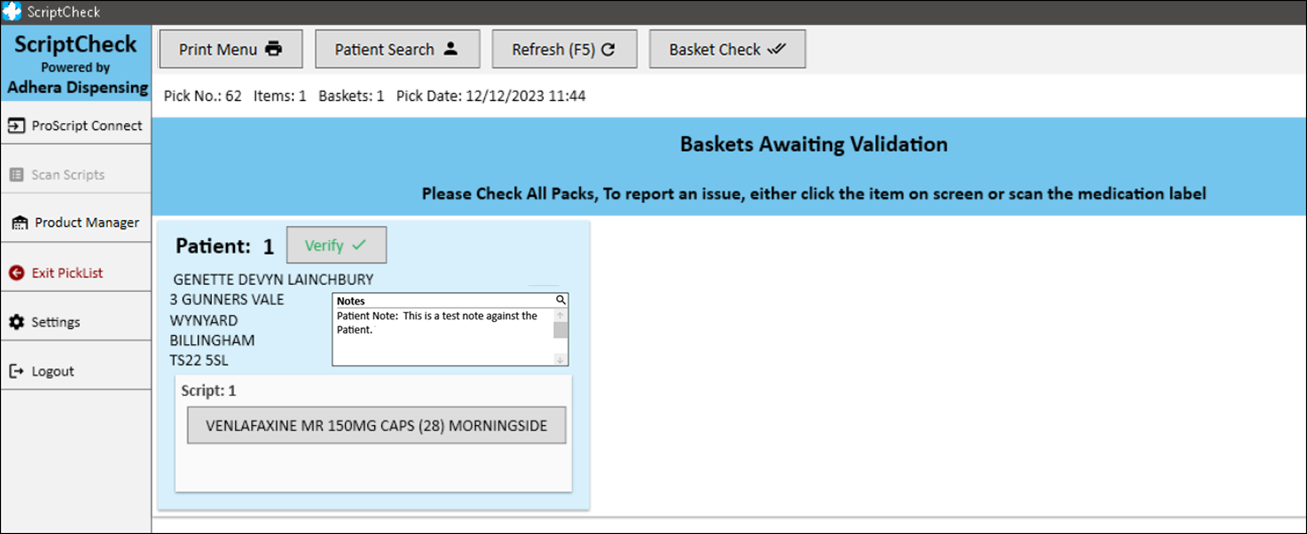Verify patient 1 basket
Image resolution: width=1307 pixels, height=534 pixels.
pos(336,245)
